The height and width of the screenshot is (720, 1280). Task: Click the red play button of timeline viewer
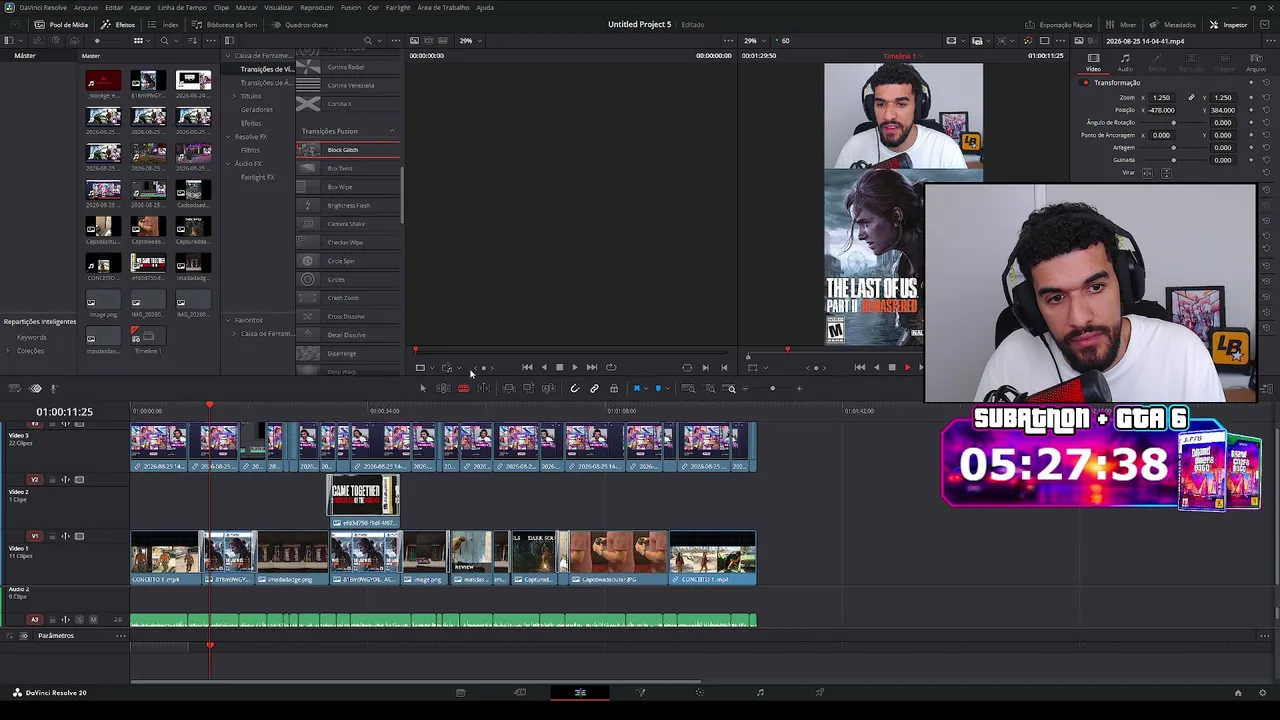[x=907, y=367]
